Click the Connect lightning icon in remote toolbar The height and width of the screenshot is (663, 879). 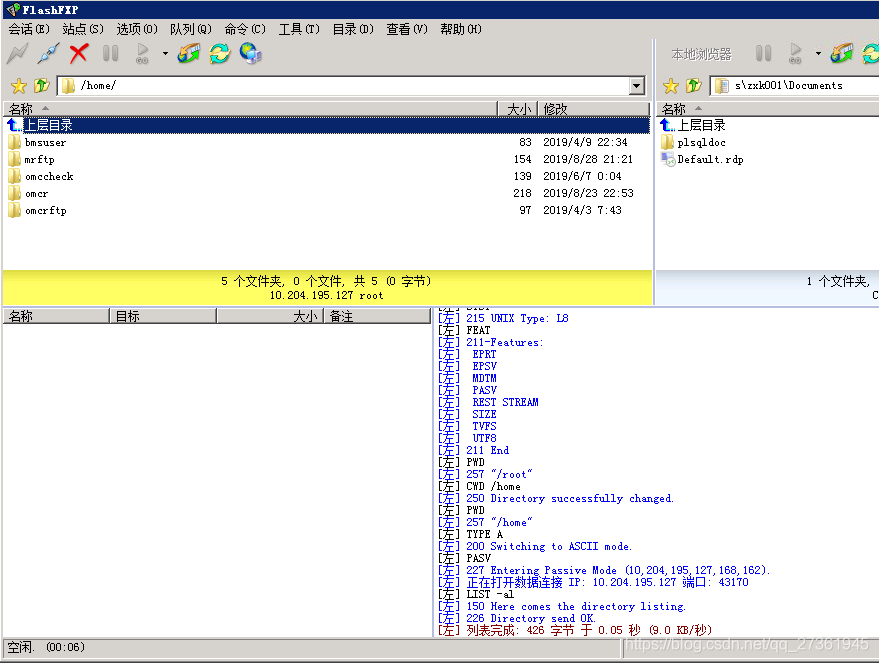point(17,54)
